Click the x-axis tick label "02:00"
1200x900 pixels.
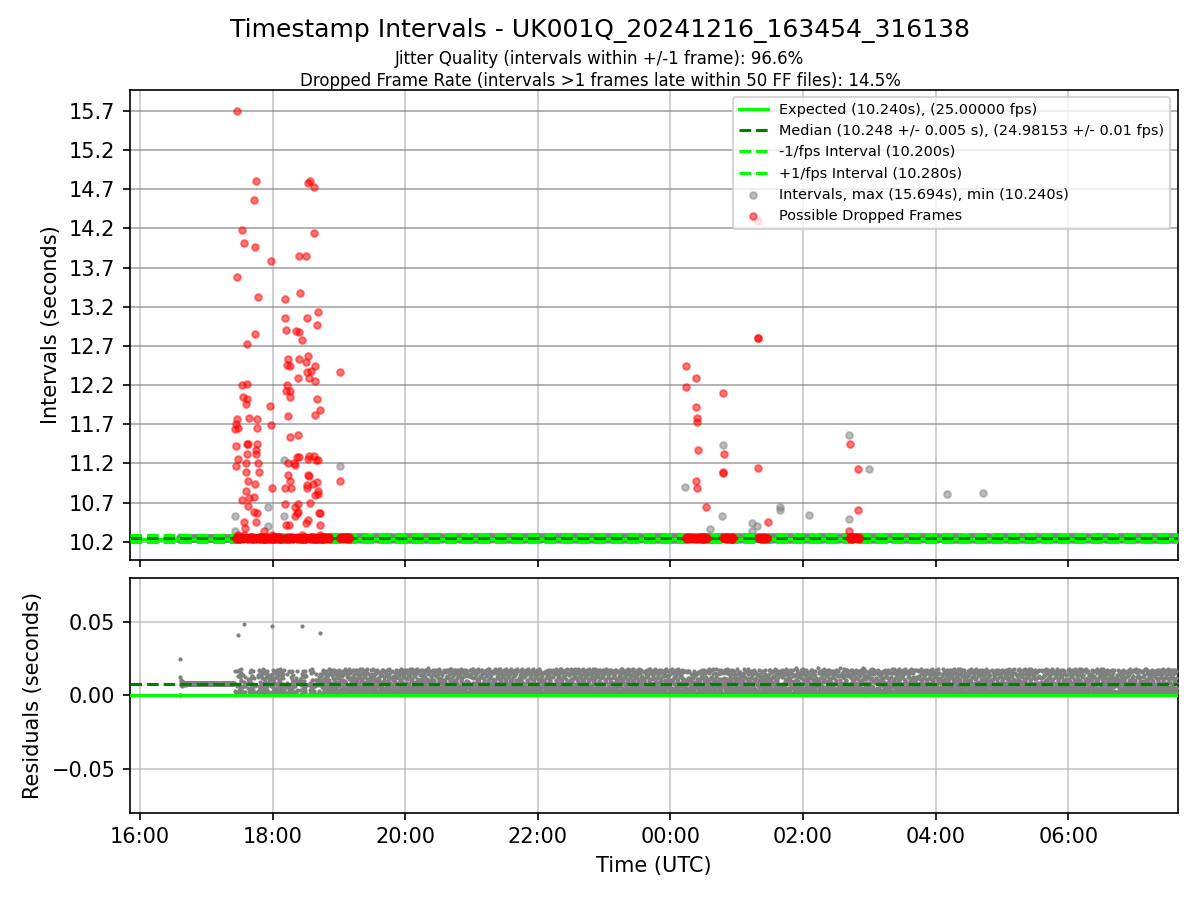click(x=803, y=836)
